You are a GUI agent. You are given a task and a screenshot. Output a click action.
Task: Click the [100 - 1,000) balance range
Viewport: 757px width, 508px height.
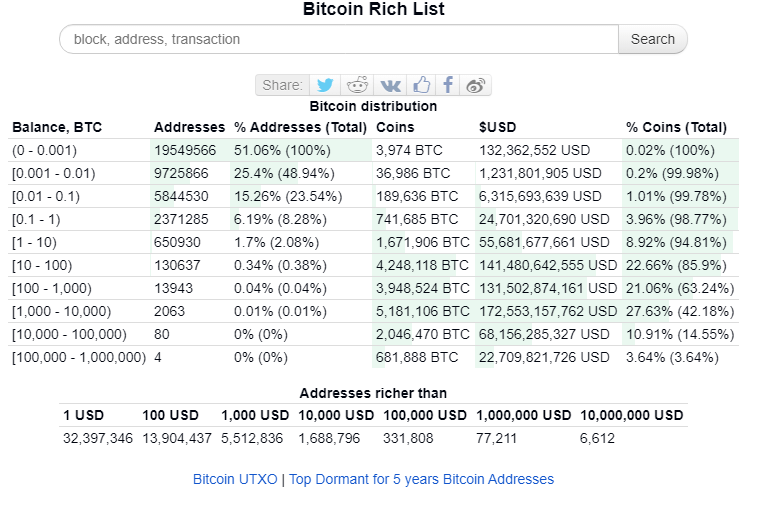[x=52, y=288]
